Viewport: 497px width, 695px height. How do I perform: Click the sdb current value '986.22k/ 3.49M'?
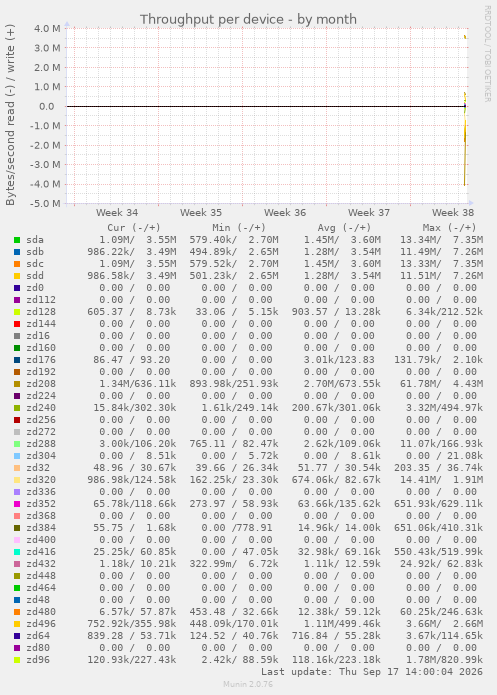pos(132,252)
